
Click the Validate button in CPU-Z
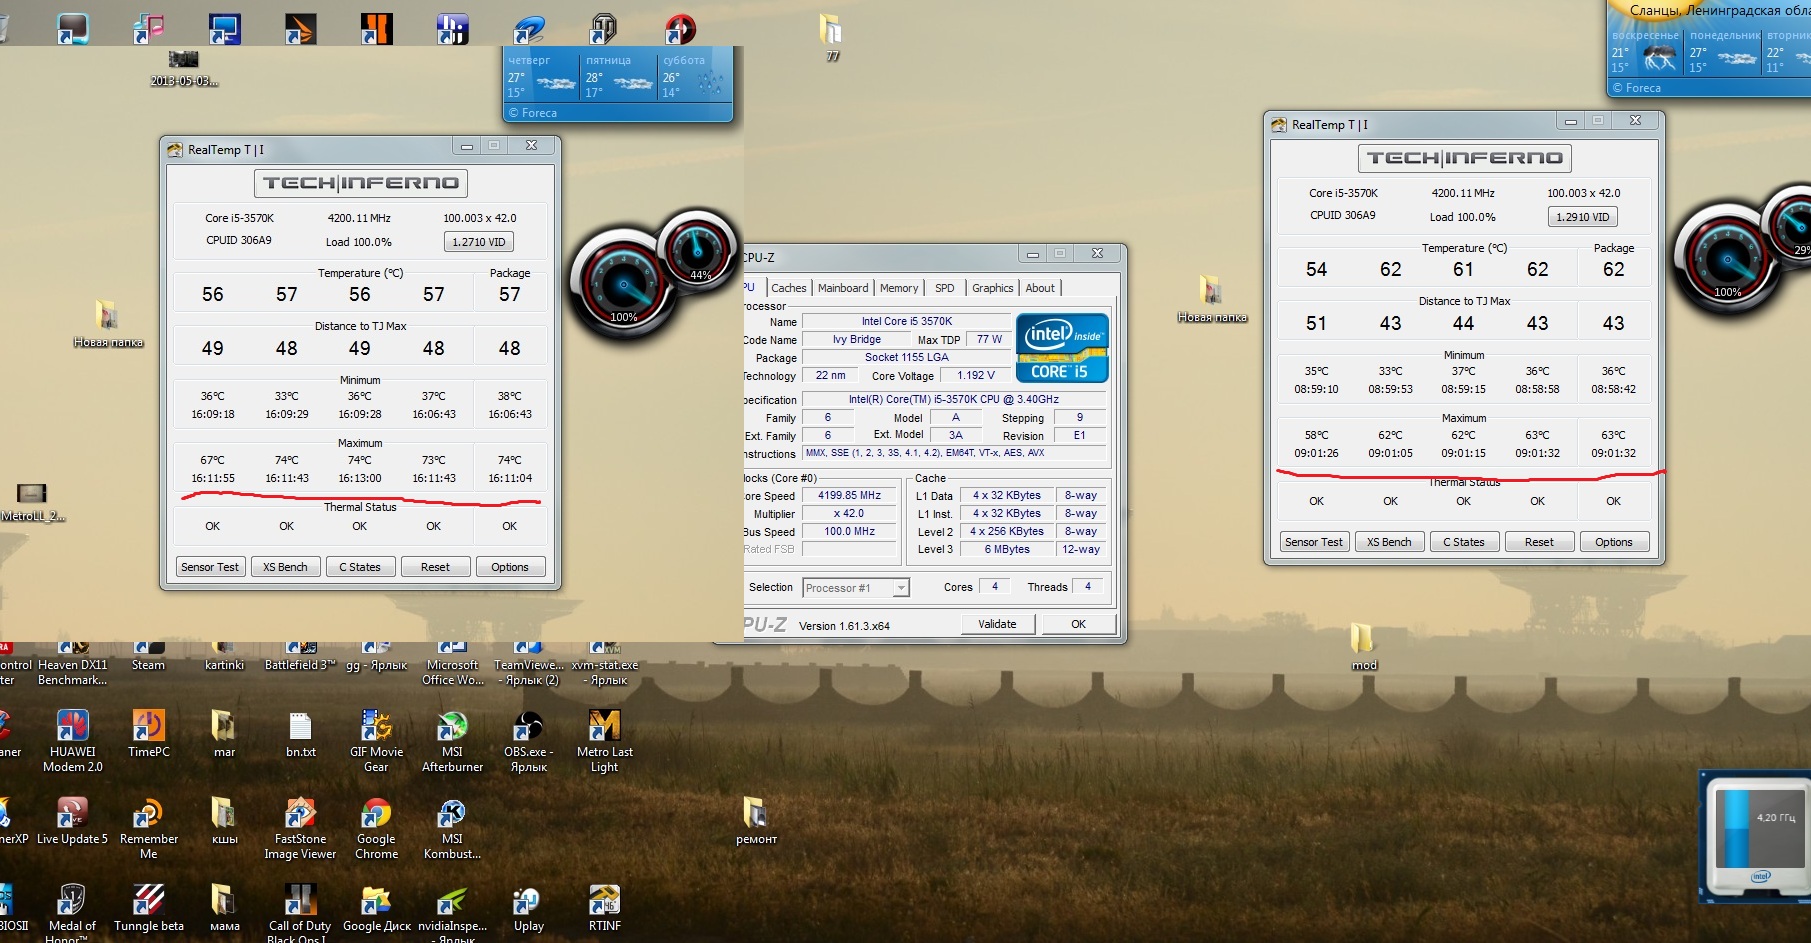[996, 624]
